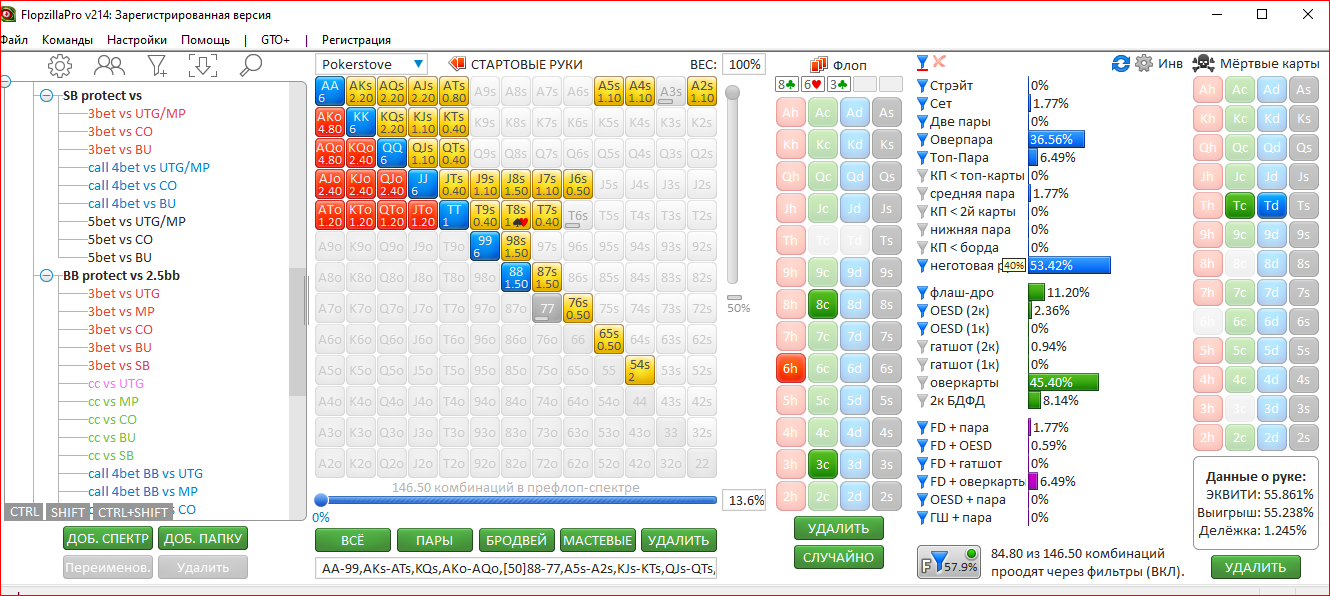Click the Инв label button
Screen dimensions: 1330x596
[x=1170, y=64]
